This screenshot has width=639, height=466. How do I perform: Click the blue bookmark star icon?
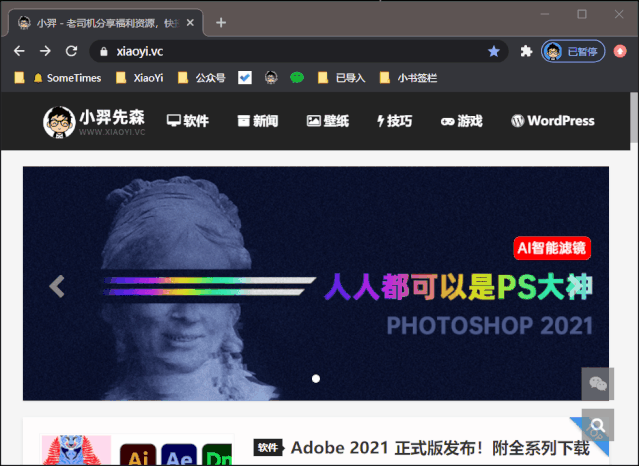[x=494, y=51]
